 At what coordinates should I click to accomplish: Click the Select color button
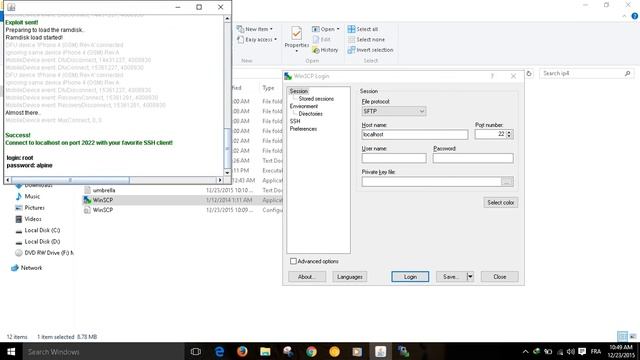500,202
